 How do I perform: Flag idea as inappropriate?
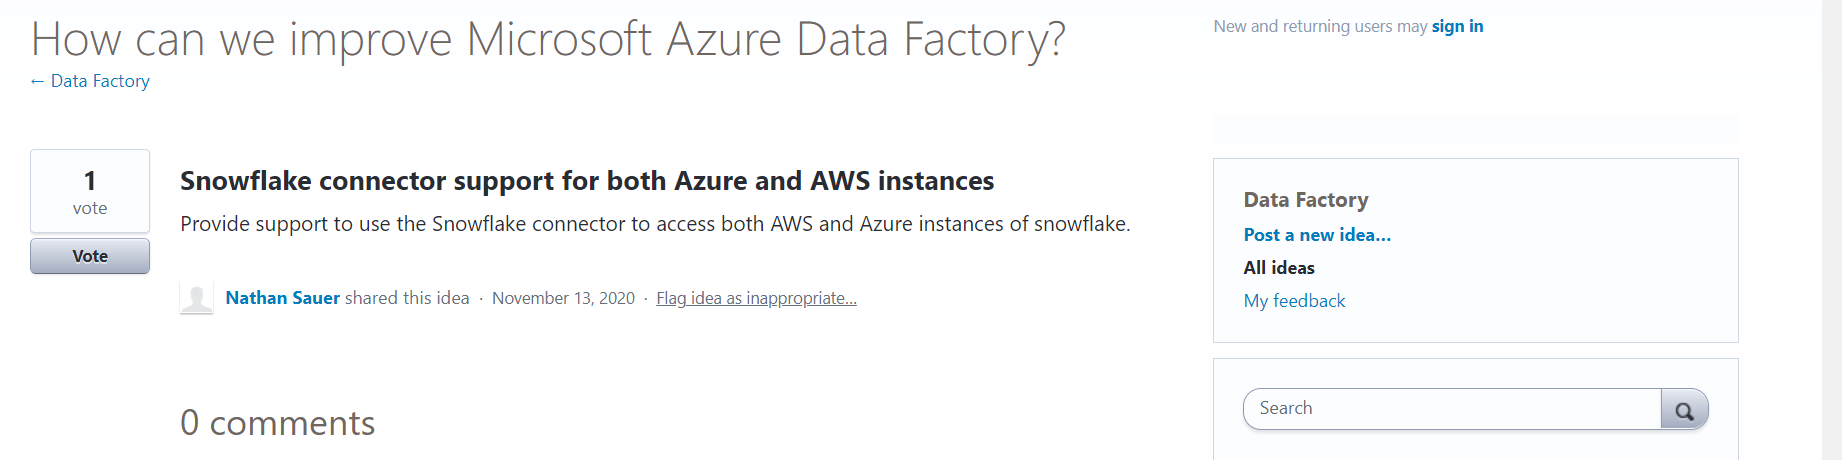click(x=756, y=298)
